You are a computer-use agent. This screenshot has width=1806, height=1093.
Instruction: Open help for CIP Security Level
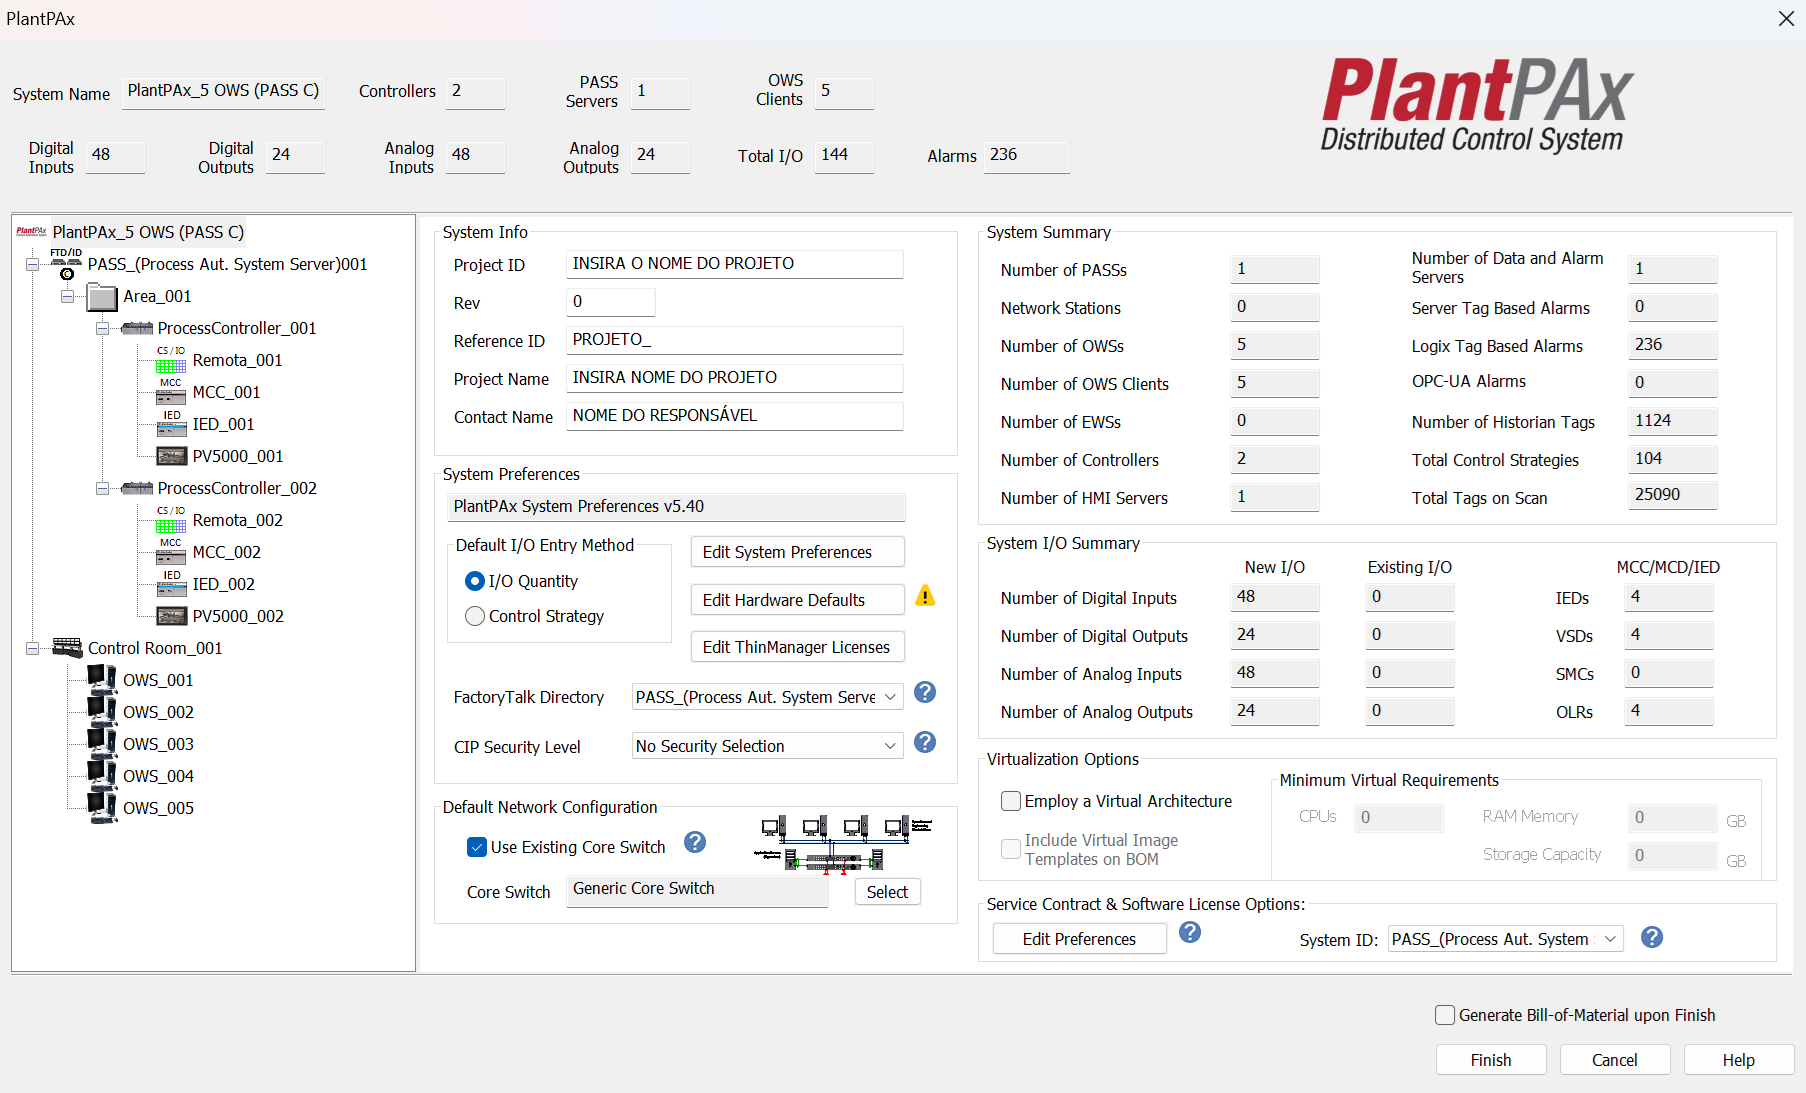pos(925,742)
